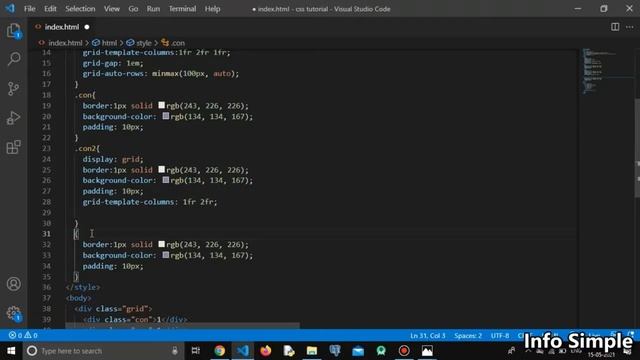Open the Edit menu
Screen dimensions: 640x360
[50, 9]
